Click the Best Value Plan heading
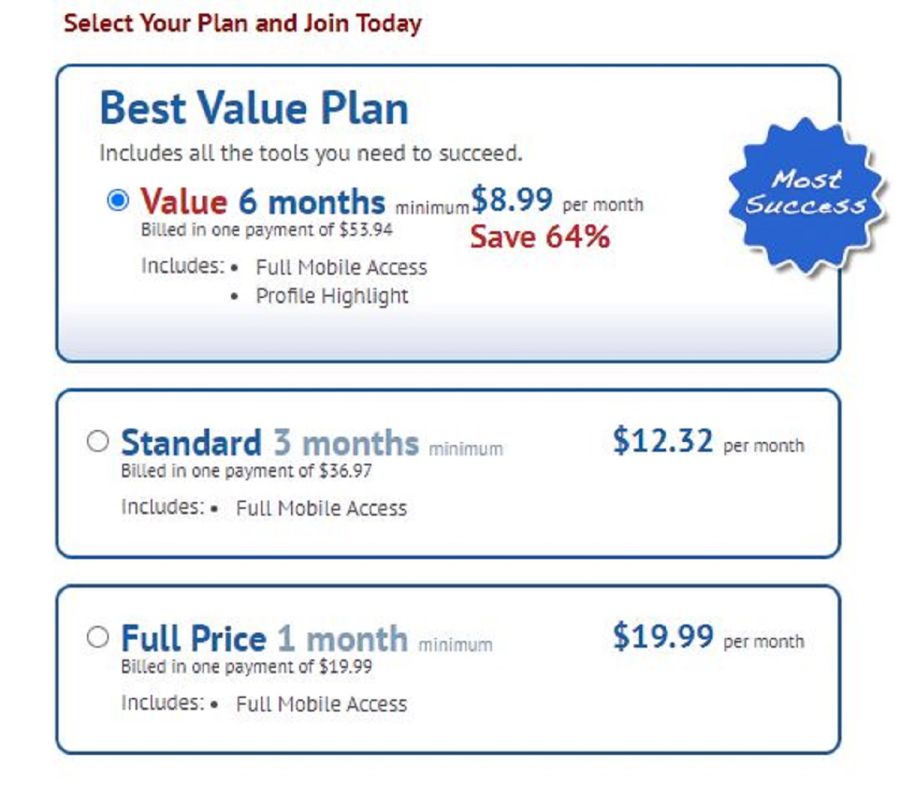This screenshot has height=785, width=900. point(254,108)
